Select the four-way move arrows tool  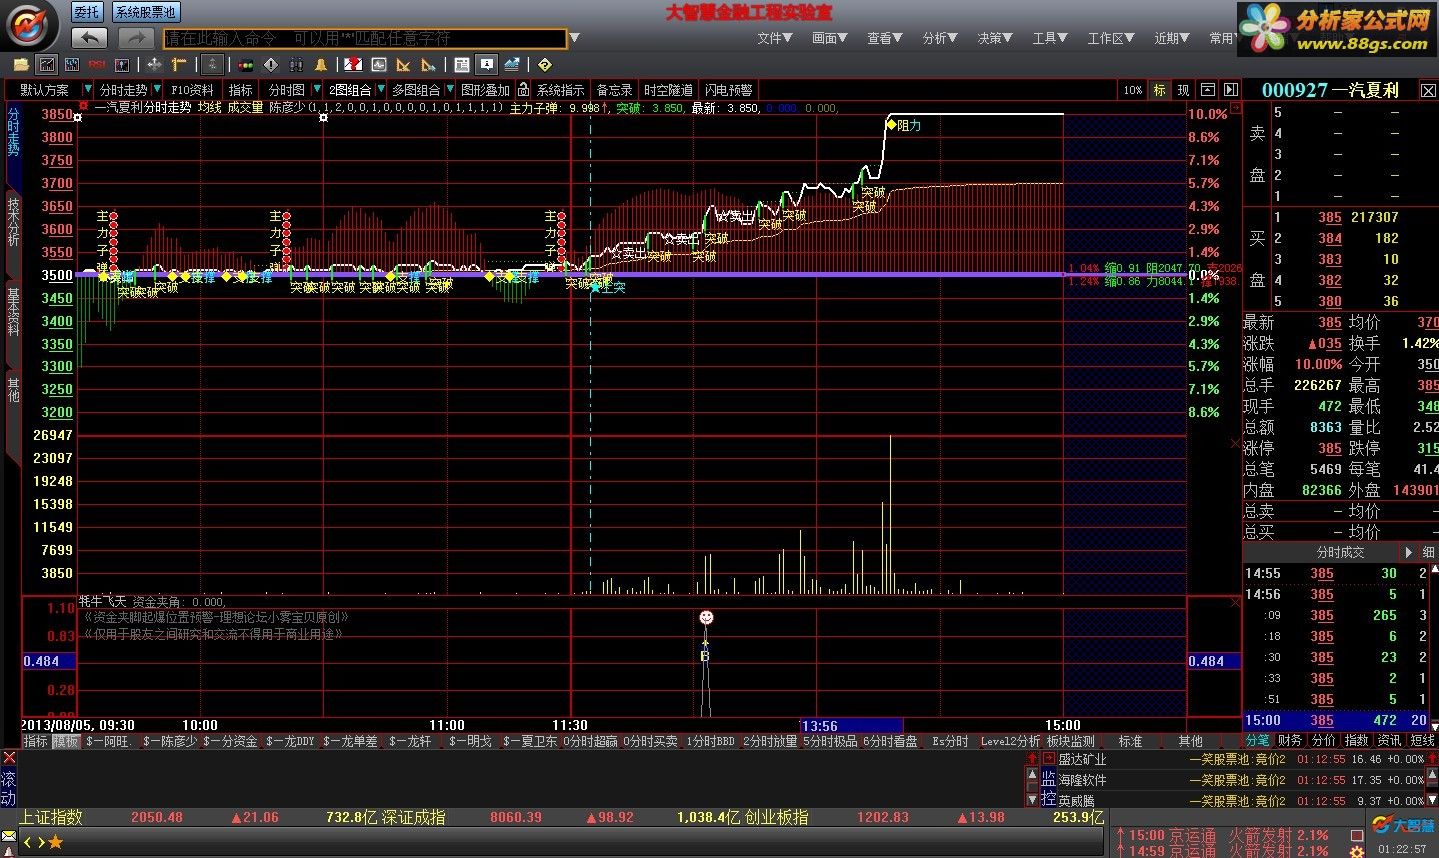point(154,65)
